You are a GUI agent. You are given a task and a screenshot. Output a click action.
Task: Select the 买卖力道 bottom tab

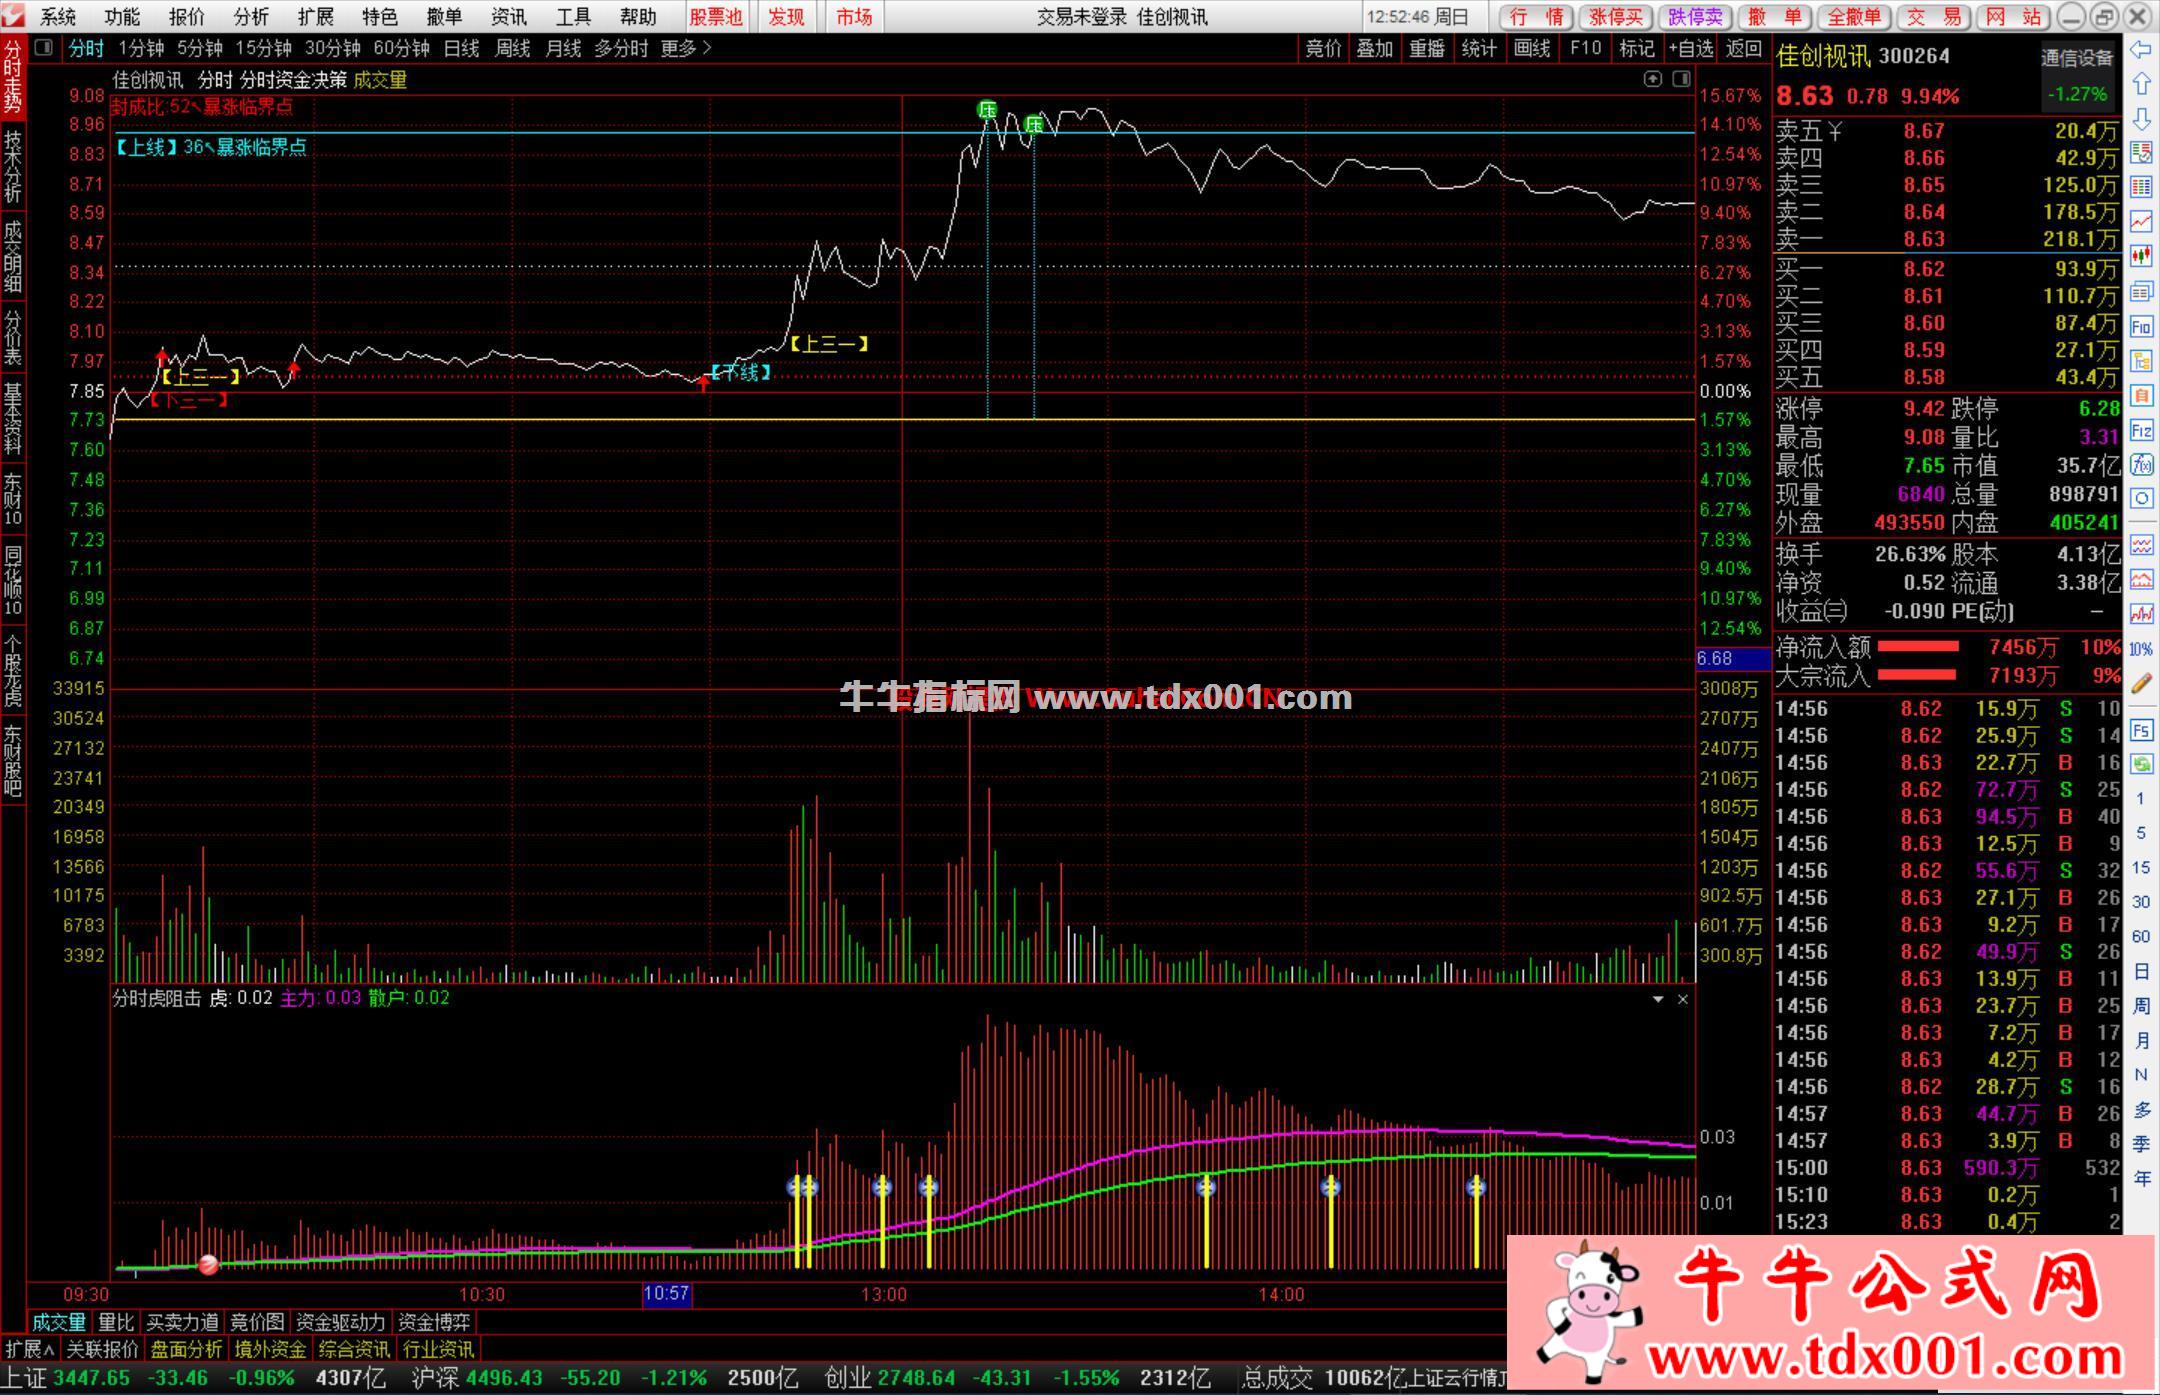pyautogui.click(x=182, y=1322)
